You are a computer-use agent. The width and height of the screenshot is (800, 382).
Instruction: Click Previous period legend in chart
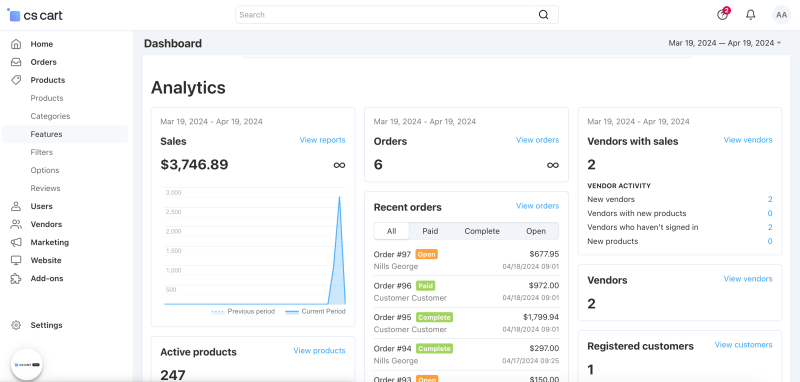tap(243, 311)
